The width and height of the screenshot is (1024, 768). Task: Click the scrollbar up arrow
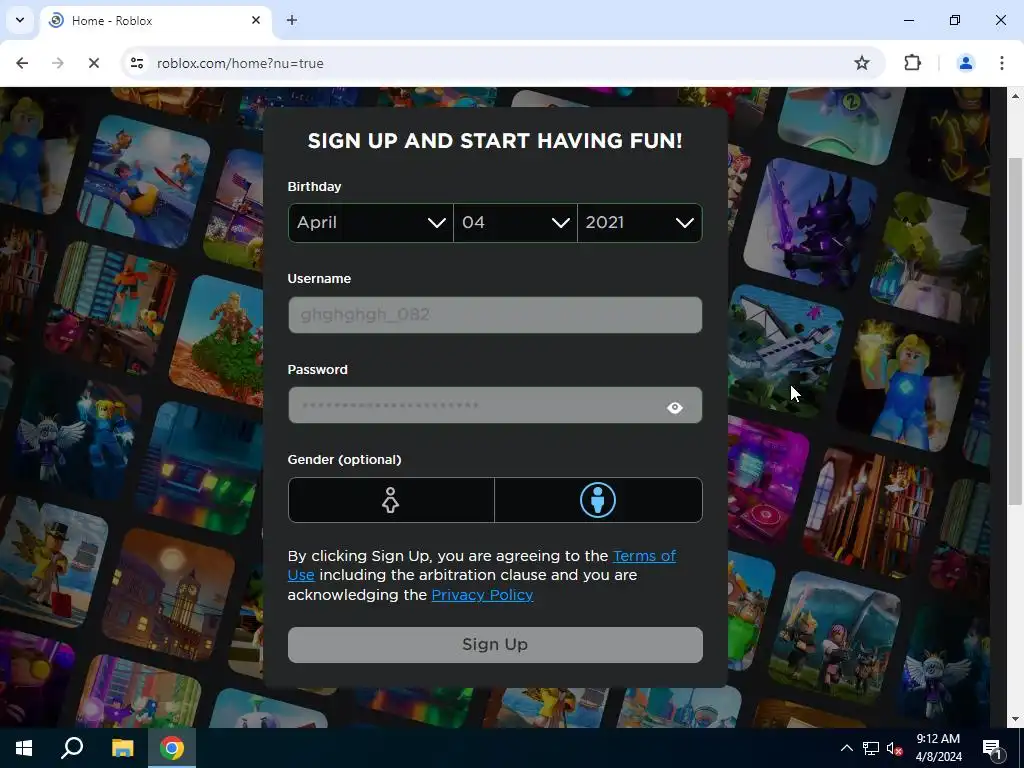tap(1015, 96)
